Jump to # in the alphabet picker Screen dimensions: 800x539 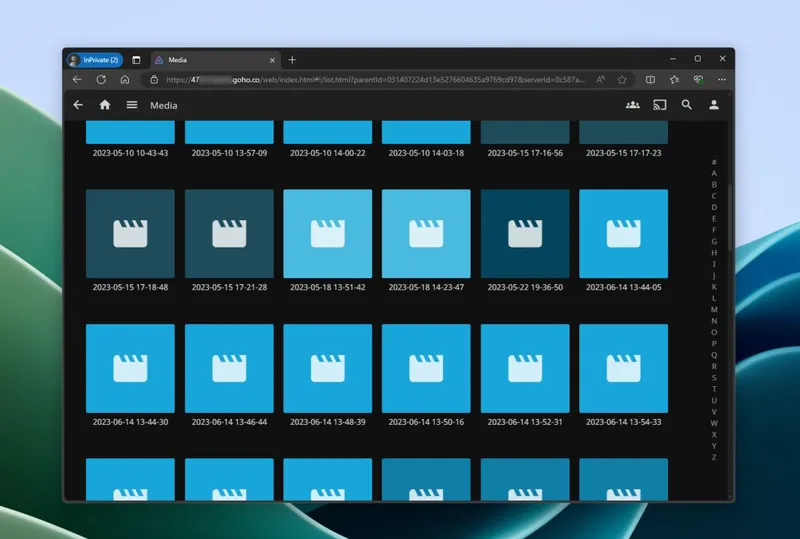point(714,162)
